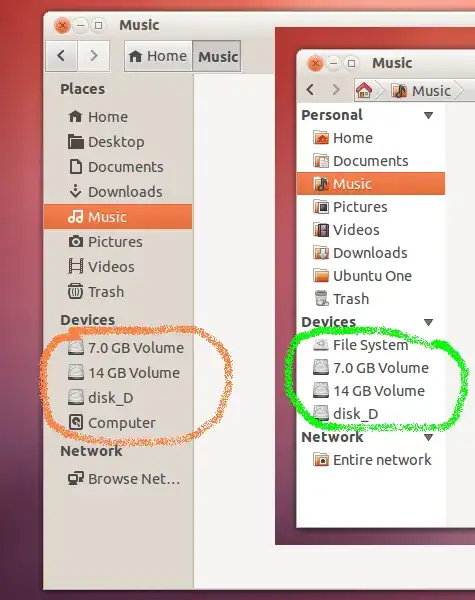
Task: Click the Ubuntu One folder icon
Action: (x=321, y=276)
